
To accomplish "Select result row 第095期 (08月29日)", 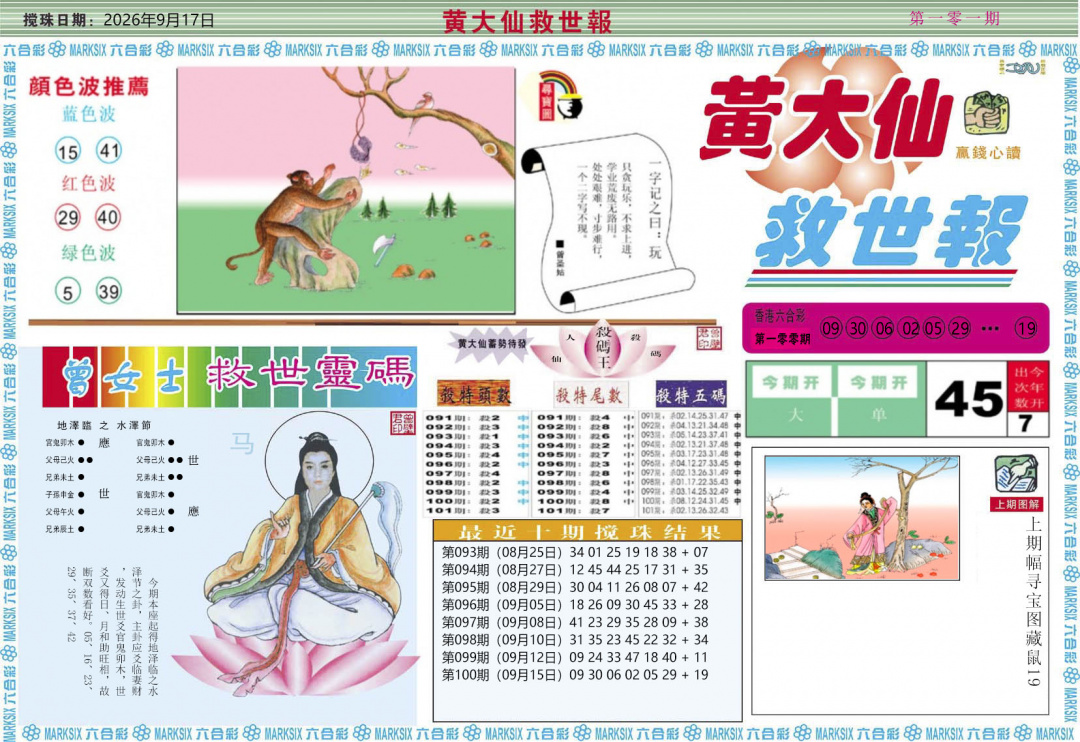I will coord(575,587).
